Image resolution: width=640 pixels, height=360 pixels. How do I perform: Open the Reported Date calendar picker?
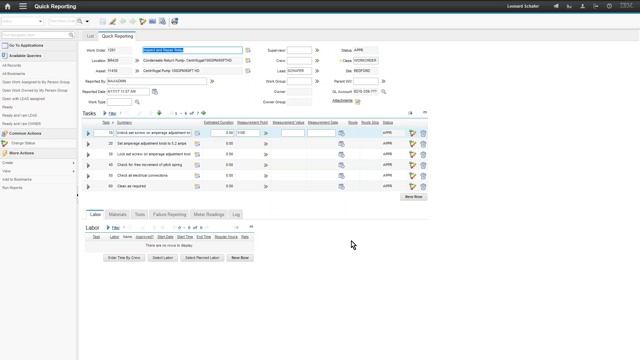tap(155, 92)
